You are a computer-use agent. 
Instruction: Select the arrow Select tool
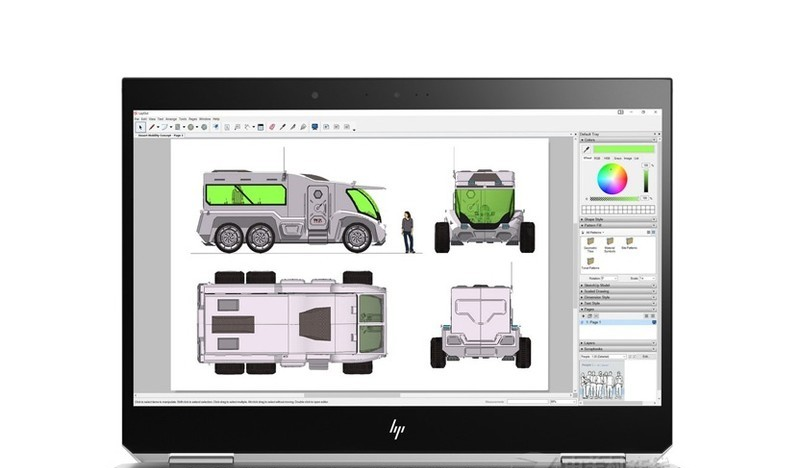140,127
